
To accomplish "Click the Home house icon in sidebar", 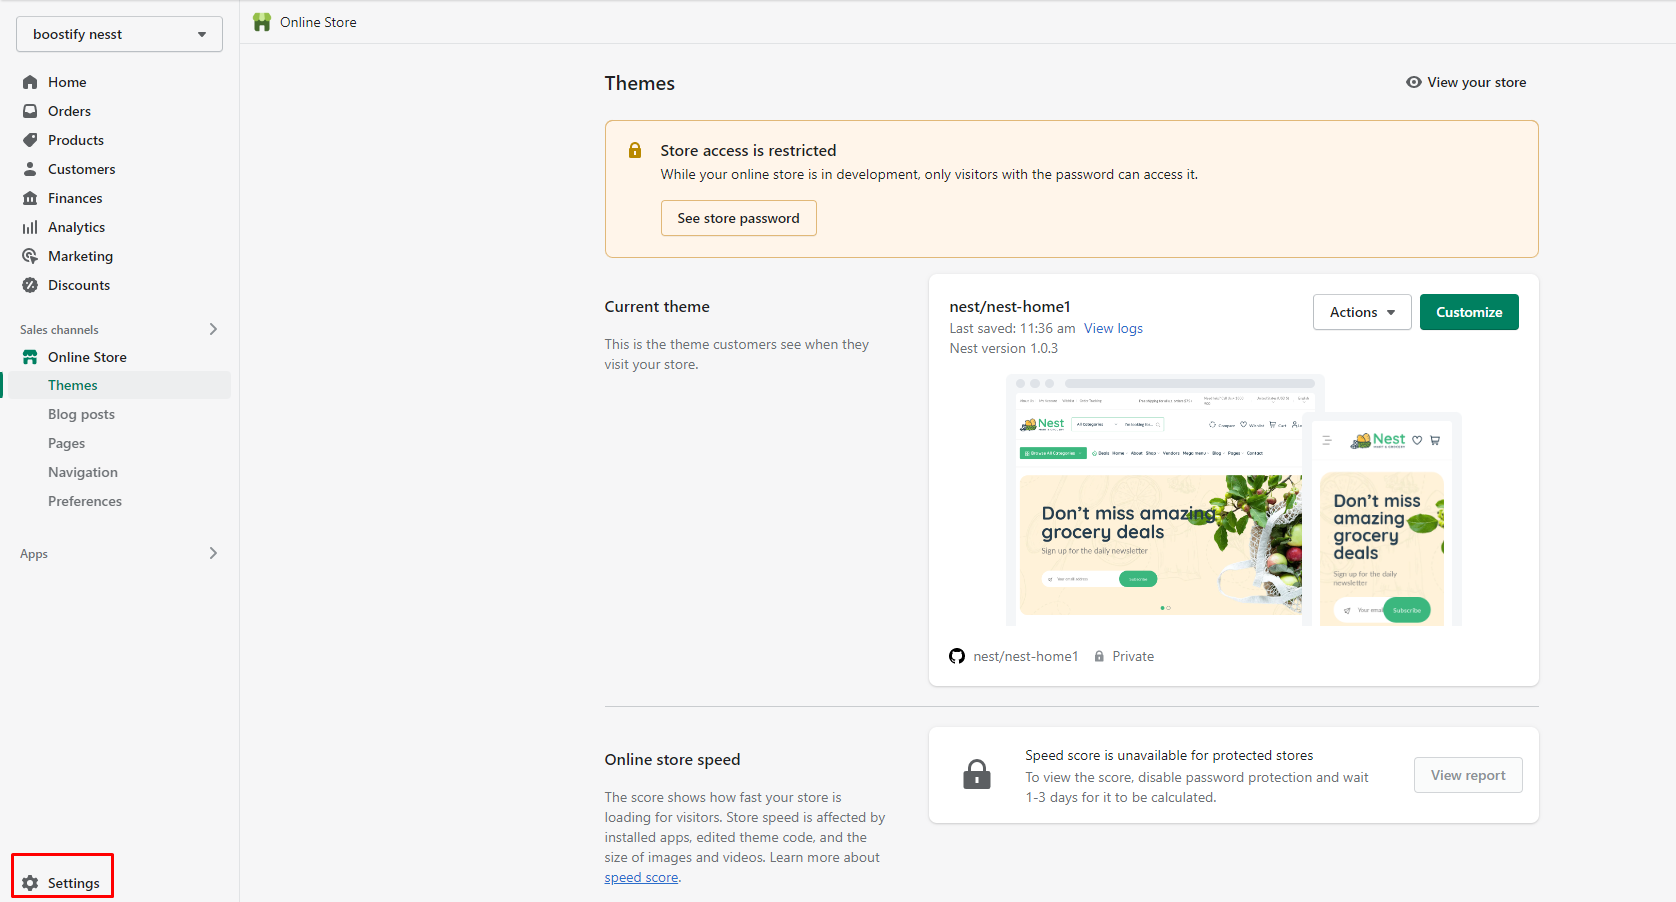I will point(30,82).
